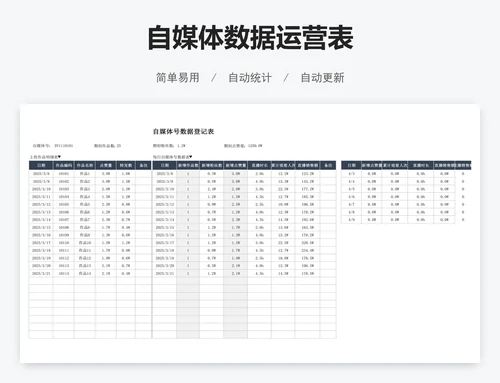Click the 新增作品数 column header
The height and width of the screenshot is (383, 500).
click(188, 165)
